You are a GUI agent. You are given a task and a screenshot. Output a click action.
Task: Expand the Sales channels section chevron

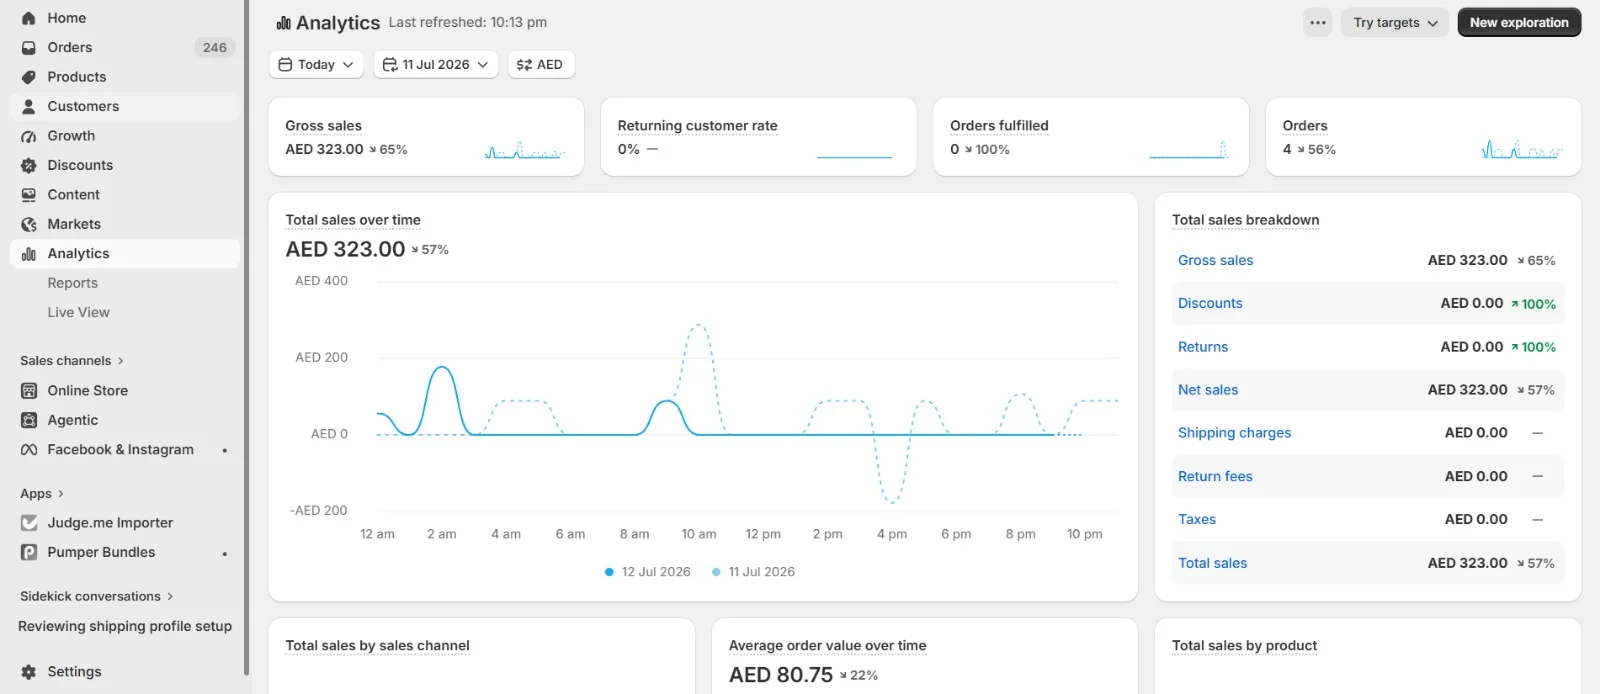tap(121, 361)
